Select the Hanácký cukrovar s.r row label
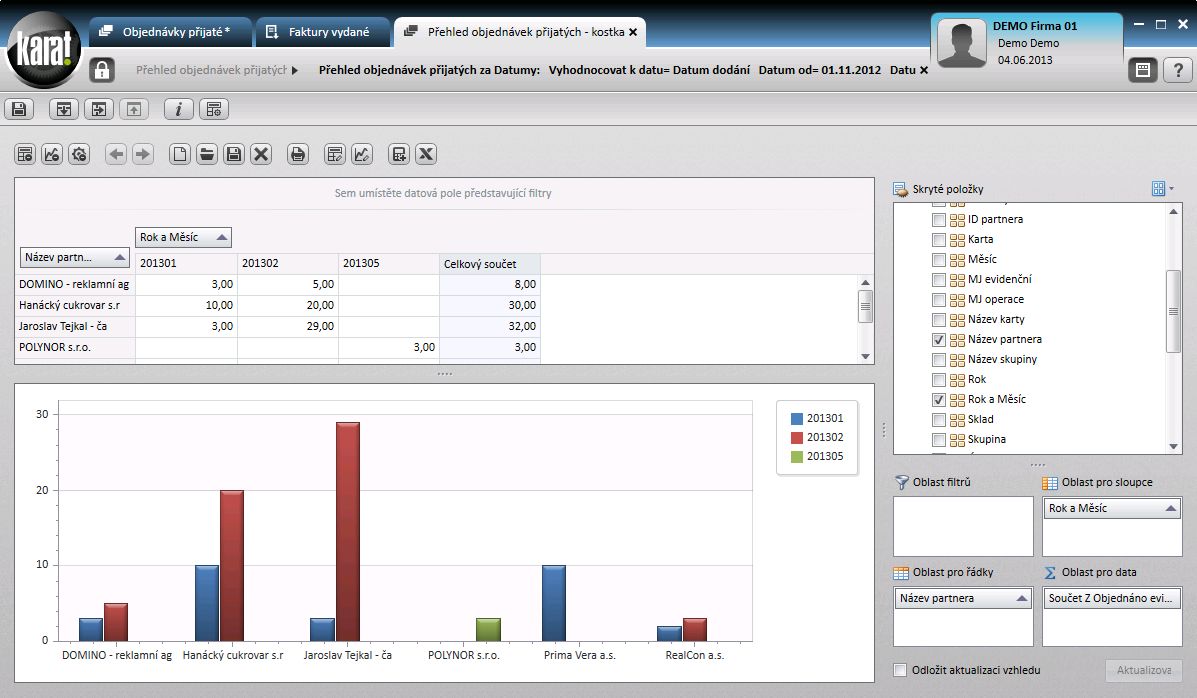1197x698 pixels. pos(75,305)
